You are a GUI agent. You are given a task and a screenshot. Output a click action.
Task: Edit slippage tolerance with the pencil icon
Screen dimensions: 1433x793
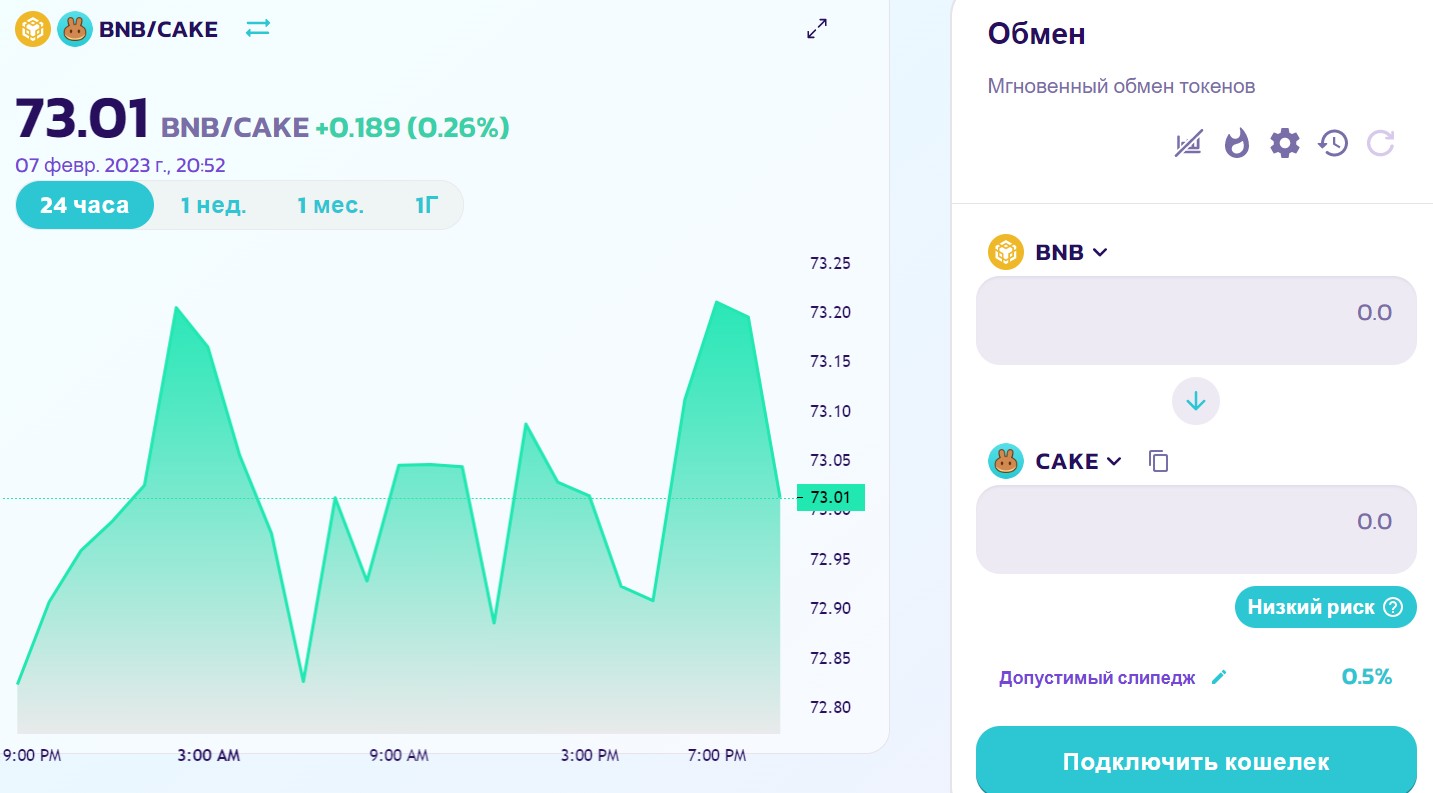pos(1218,677)
